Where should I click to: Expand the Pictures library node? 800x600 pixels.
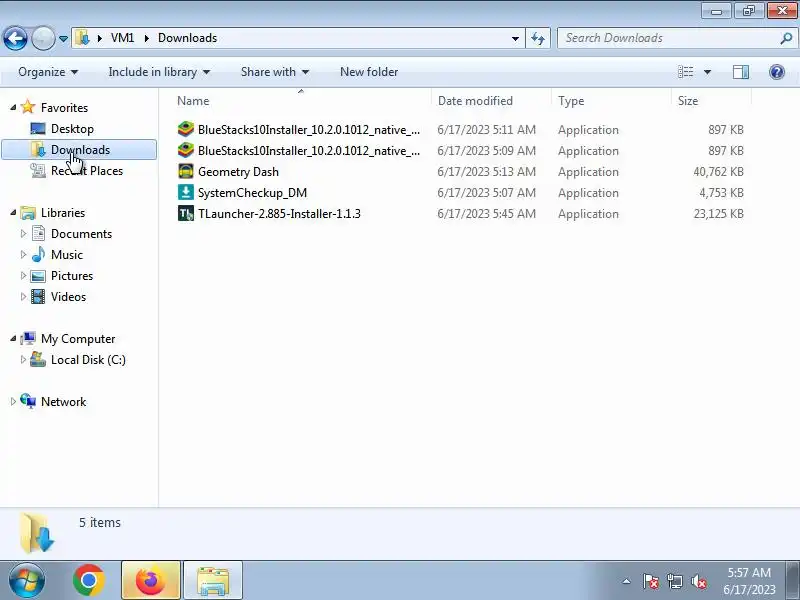pyautogui.click(x=23, y=276)
